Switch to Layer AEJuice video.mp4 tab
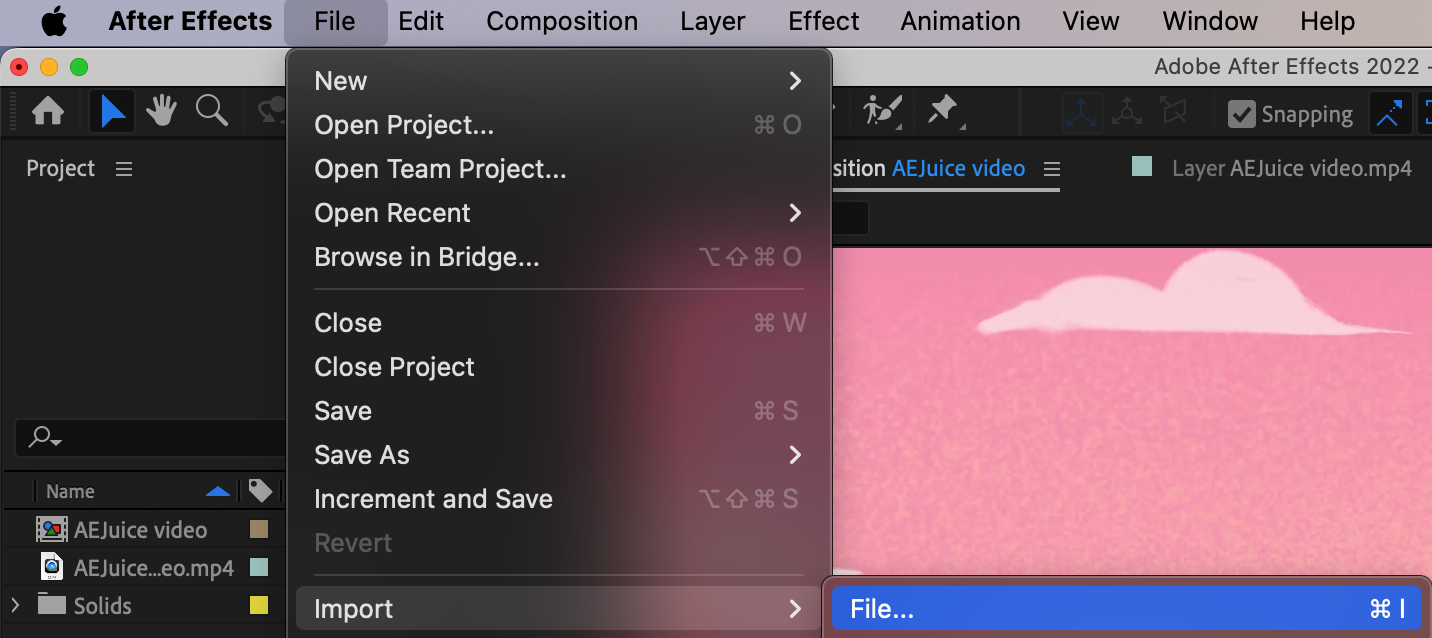Image resolution: width=1432 pixels, height=638 pixels. click(1291, 169)
